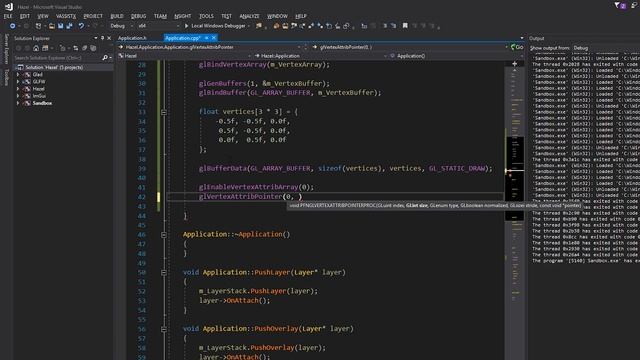Open the Solution Configurations Debug dropdown
Viewport: 640px width, 360px height.
tap(122, 26)
